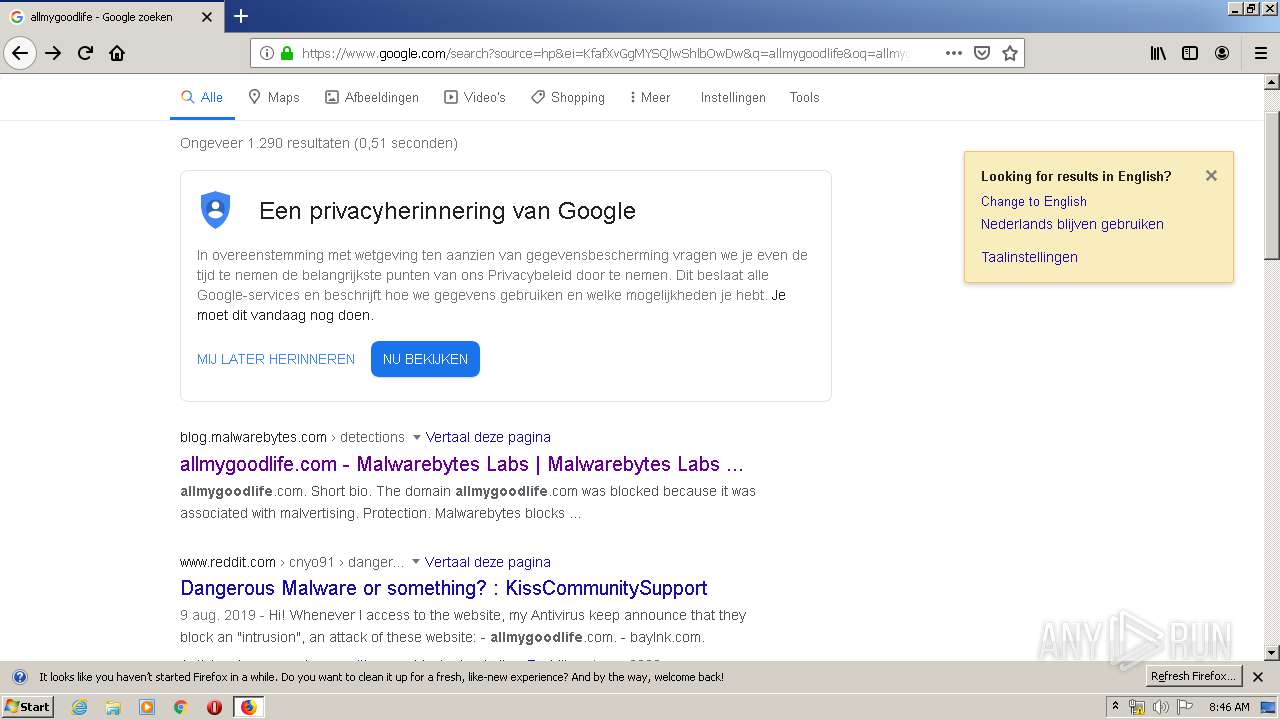Dismiss the Firefox refresh notification bar

[x=1258, y=677]
